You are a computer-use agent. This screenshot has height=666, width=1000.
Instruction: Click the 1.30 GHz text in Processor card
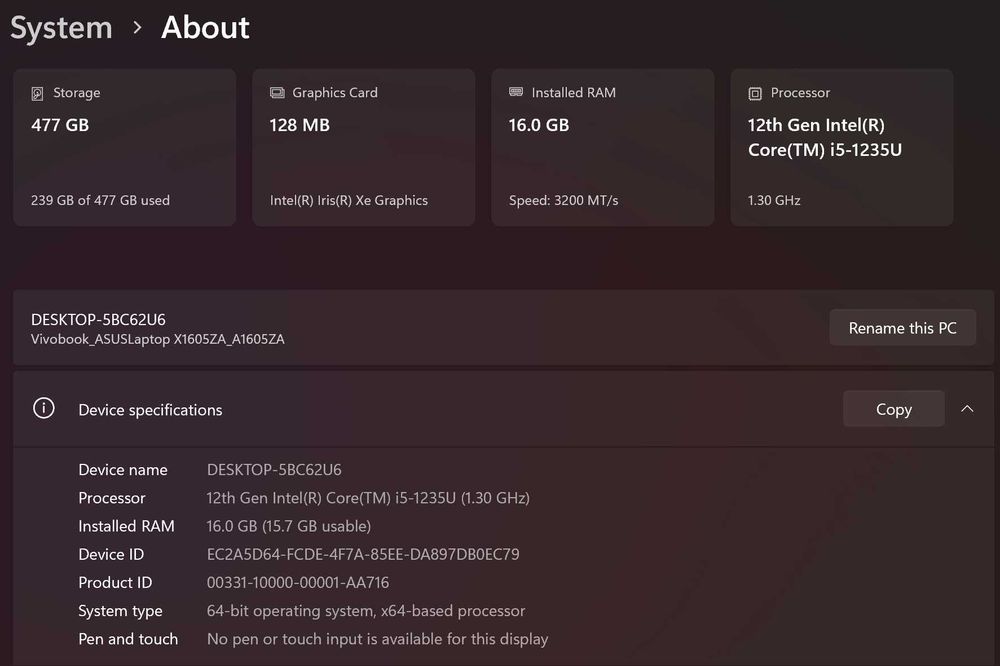pyautogui.click(x=774, y=200)
